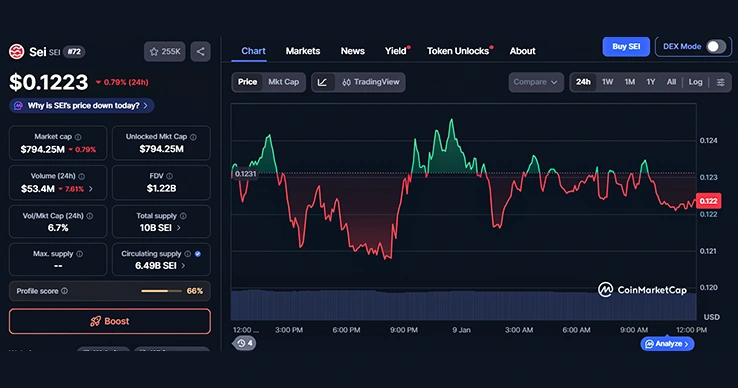Viewport: 738px width, 388px height.
Task: Expand Volume (24h) details chevron
Action: pyautogui.click(x=91, y=189)
